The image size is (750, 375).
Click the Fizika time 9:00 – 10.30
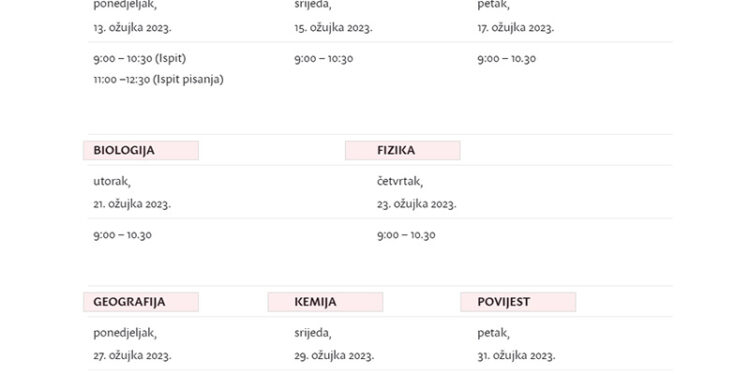406,235
